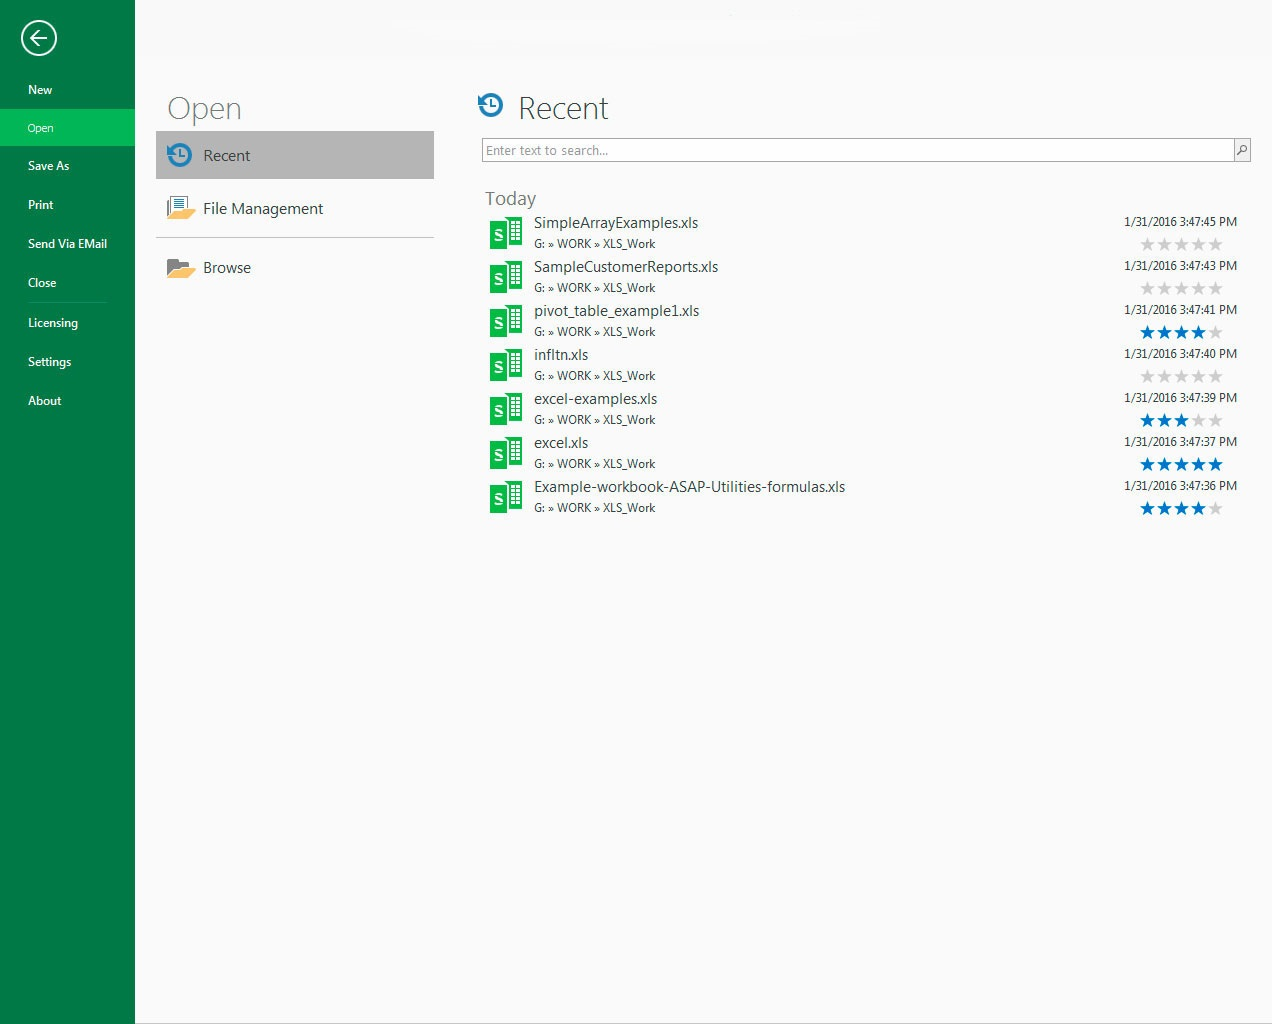Click the file icon next to infltn.xls

[506, 365]
